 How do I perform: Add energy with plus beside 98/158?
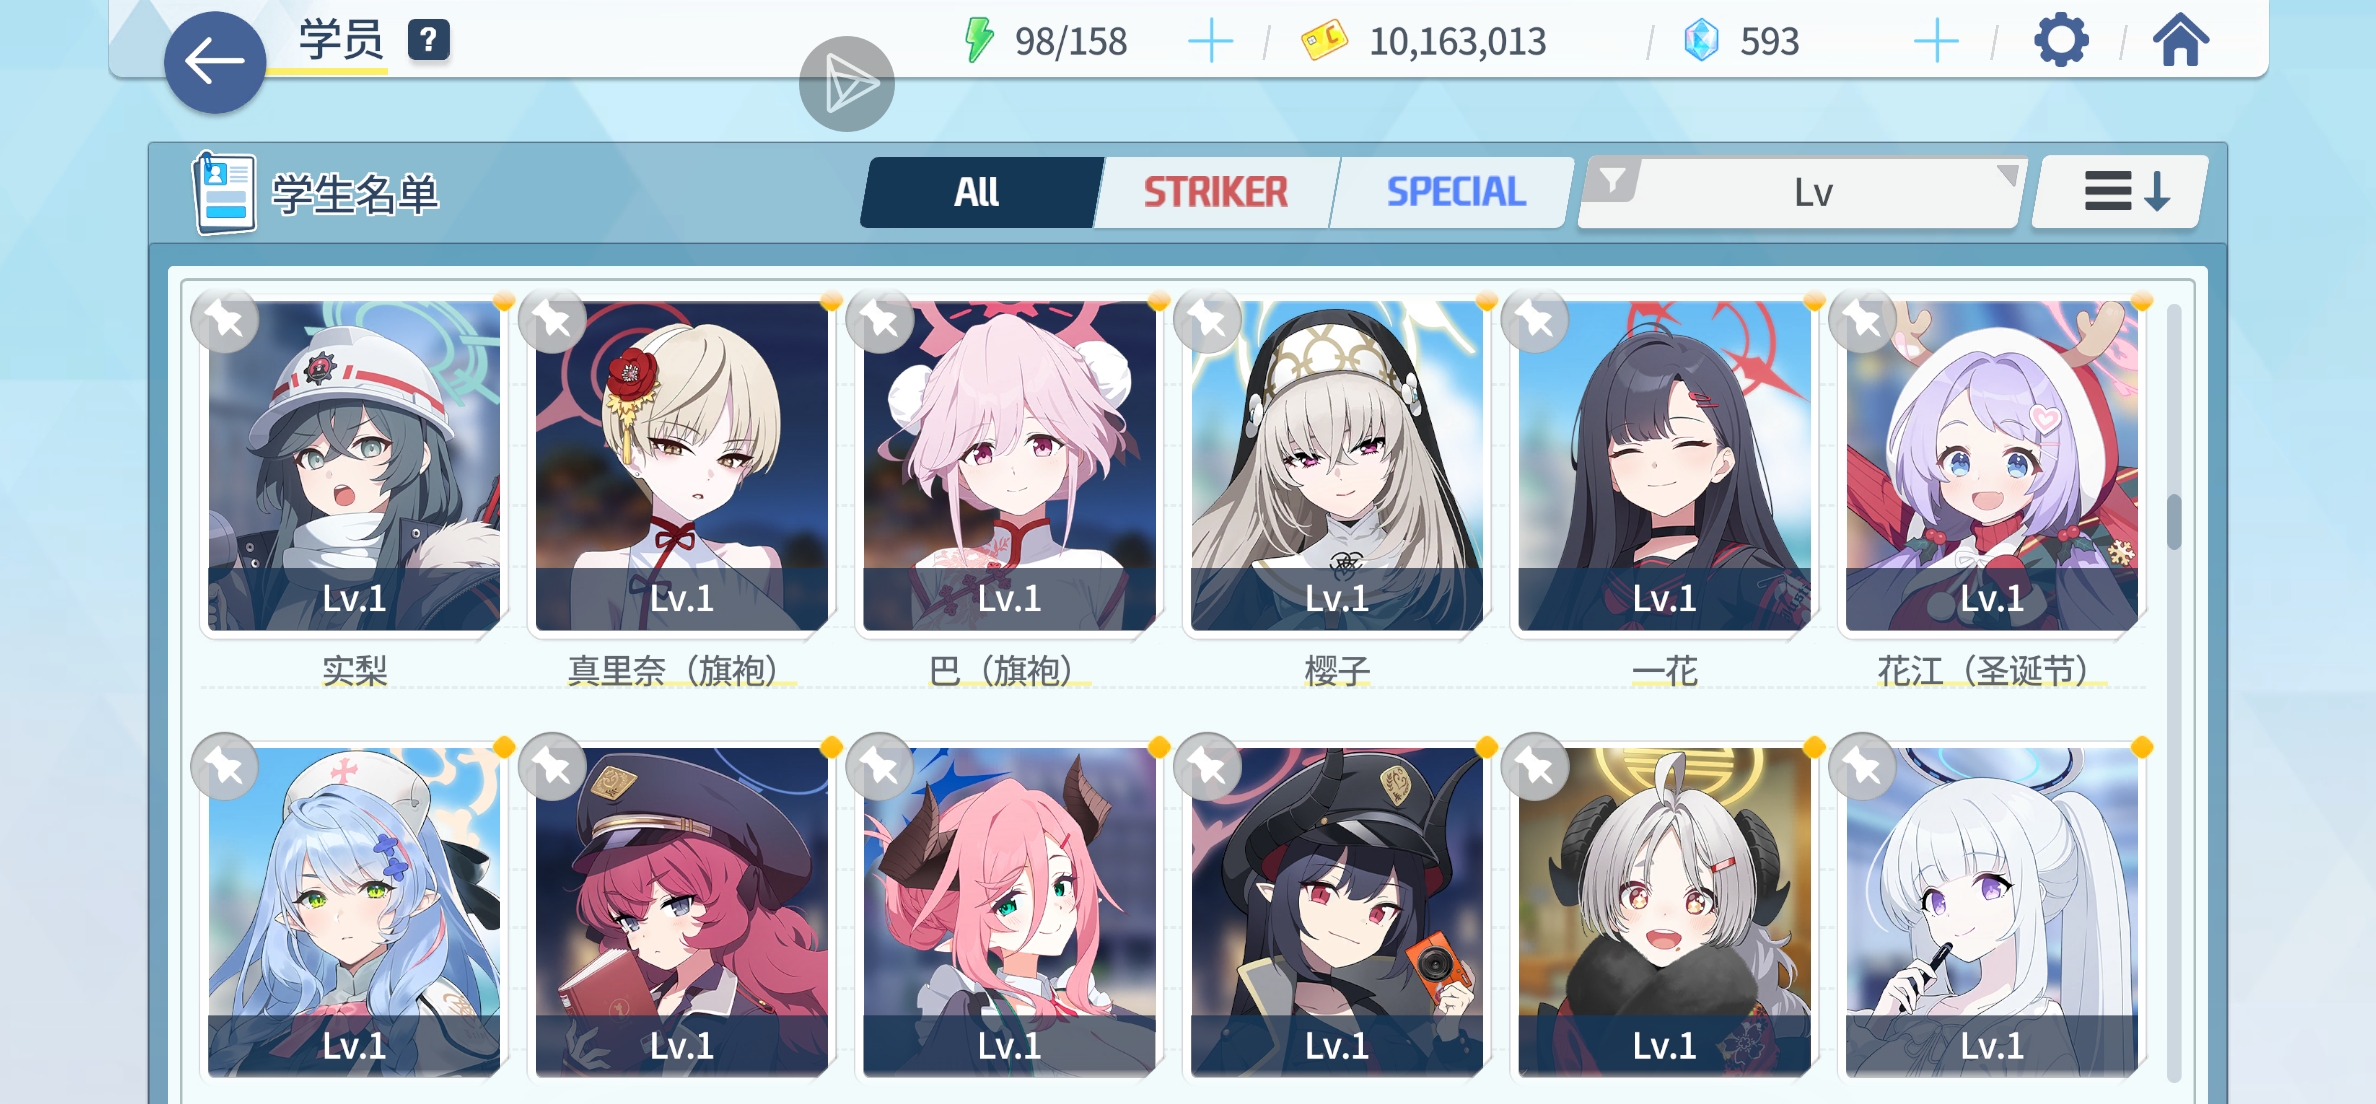[x=1210, y=41]
